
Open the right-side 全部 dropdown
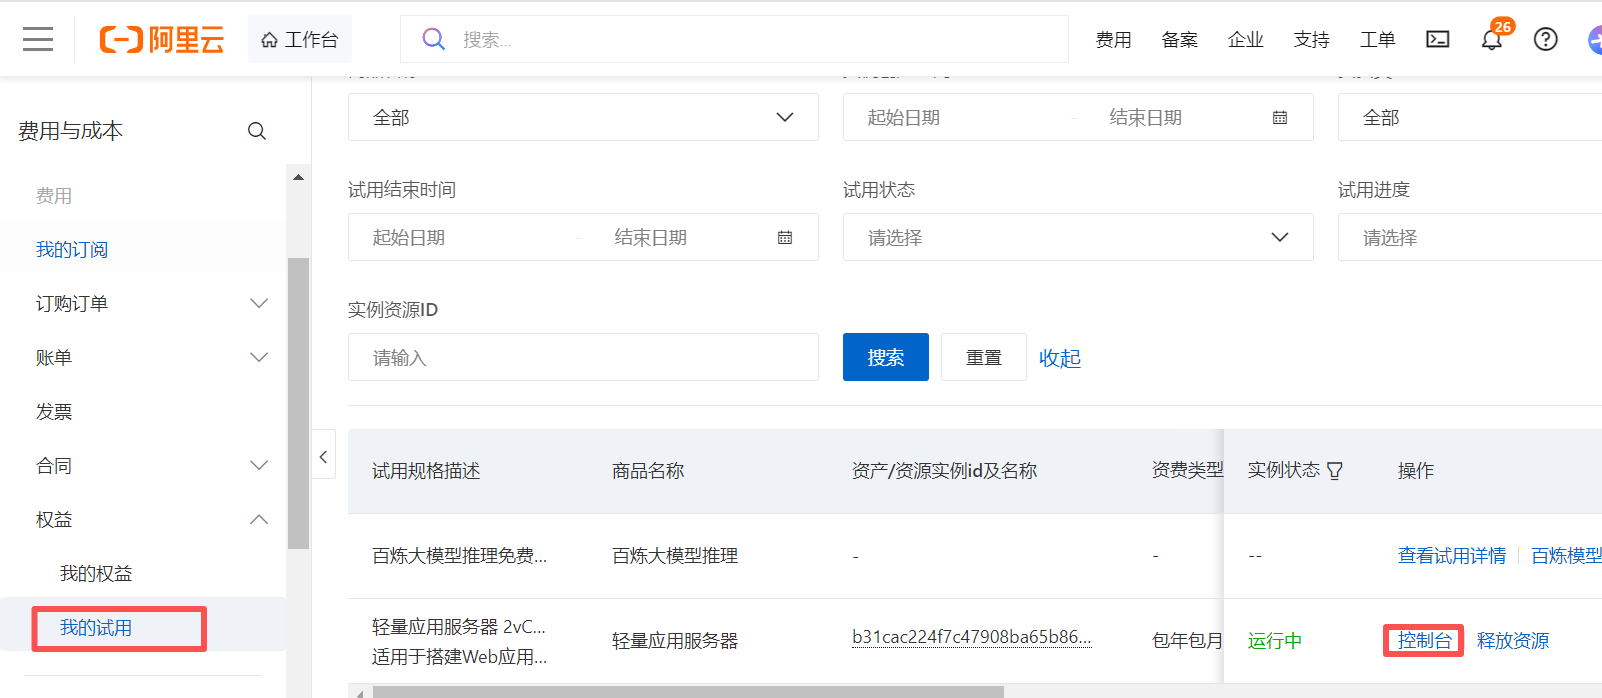coord(1470,117)
